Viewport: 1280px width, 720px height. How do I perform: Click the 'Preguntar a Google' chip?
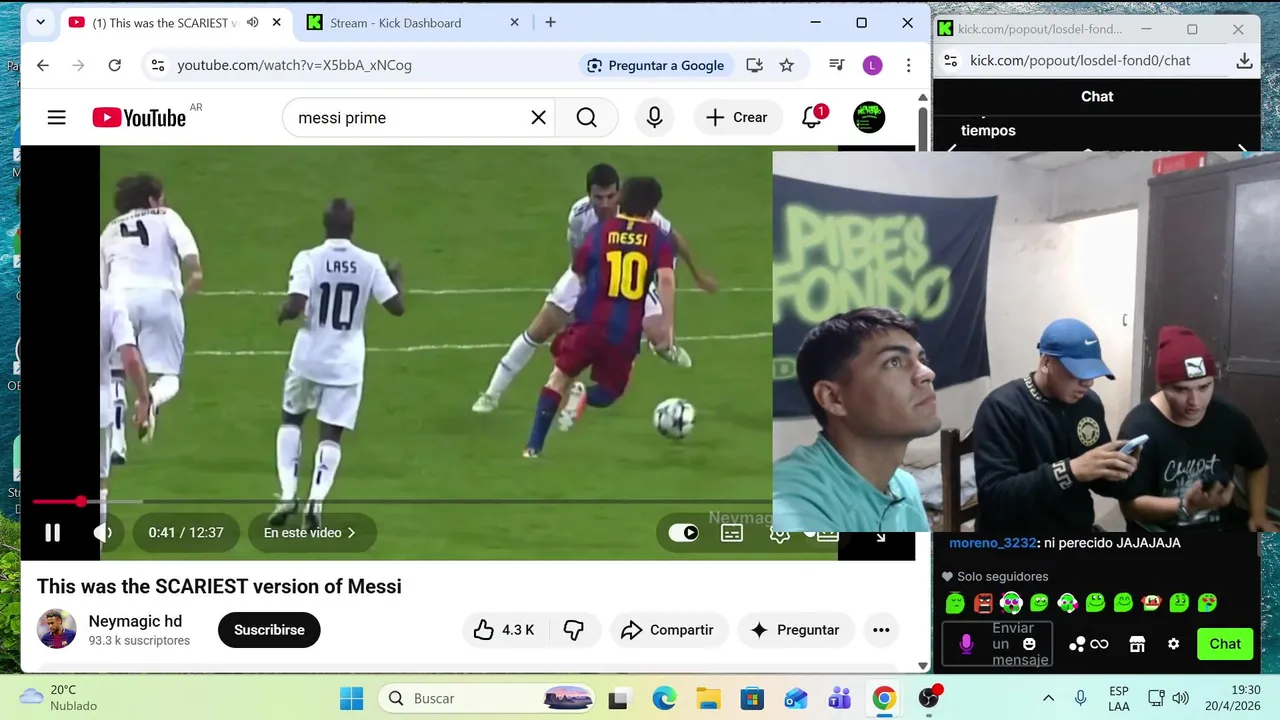click(x=655, y=65)
